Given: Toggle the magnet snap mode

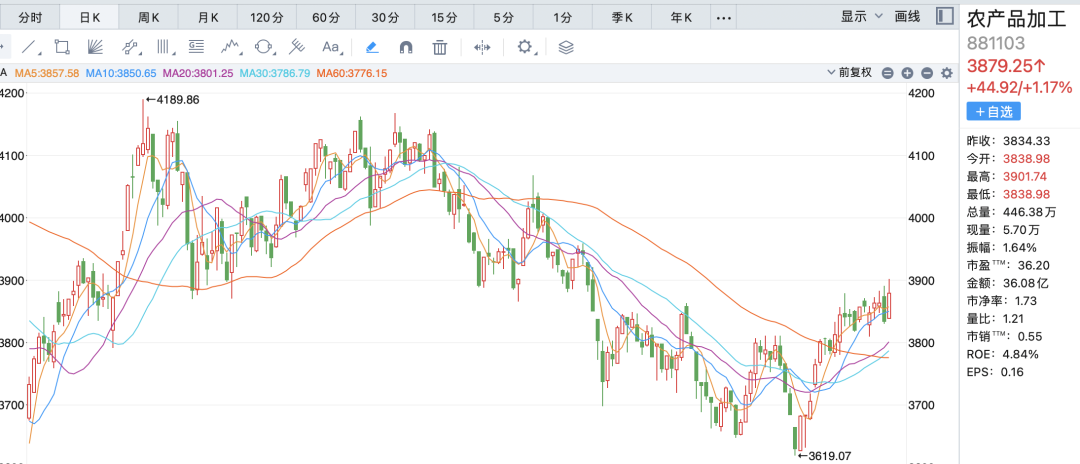Looking at the screenshot, I should click(406, 46).
